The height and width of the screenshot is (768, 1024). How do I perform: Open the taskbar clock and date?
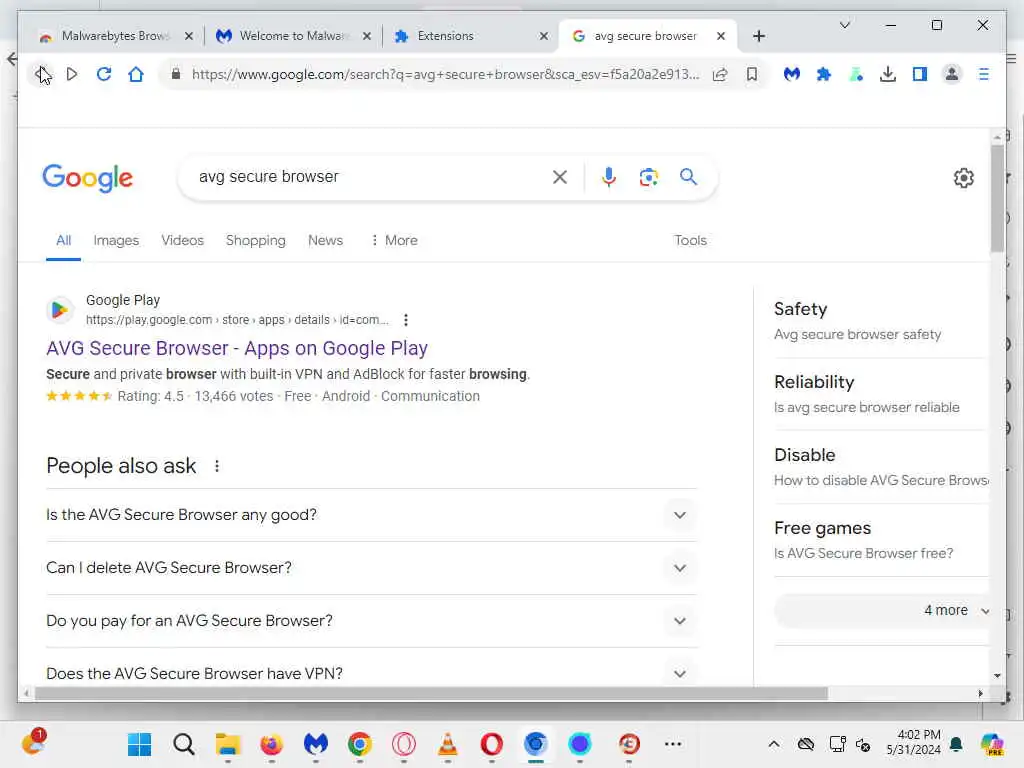(913, 743)
